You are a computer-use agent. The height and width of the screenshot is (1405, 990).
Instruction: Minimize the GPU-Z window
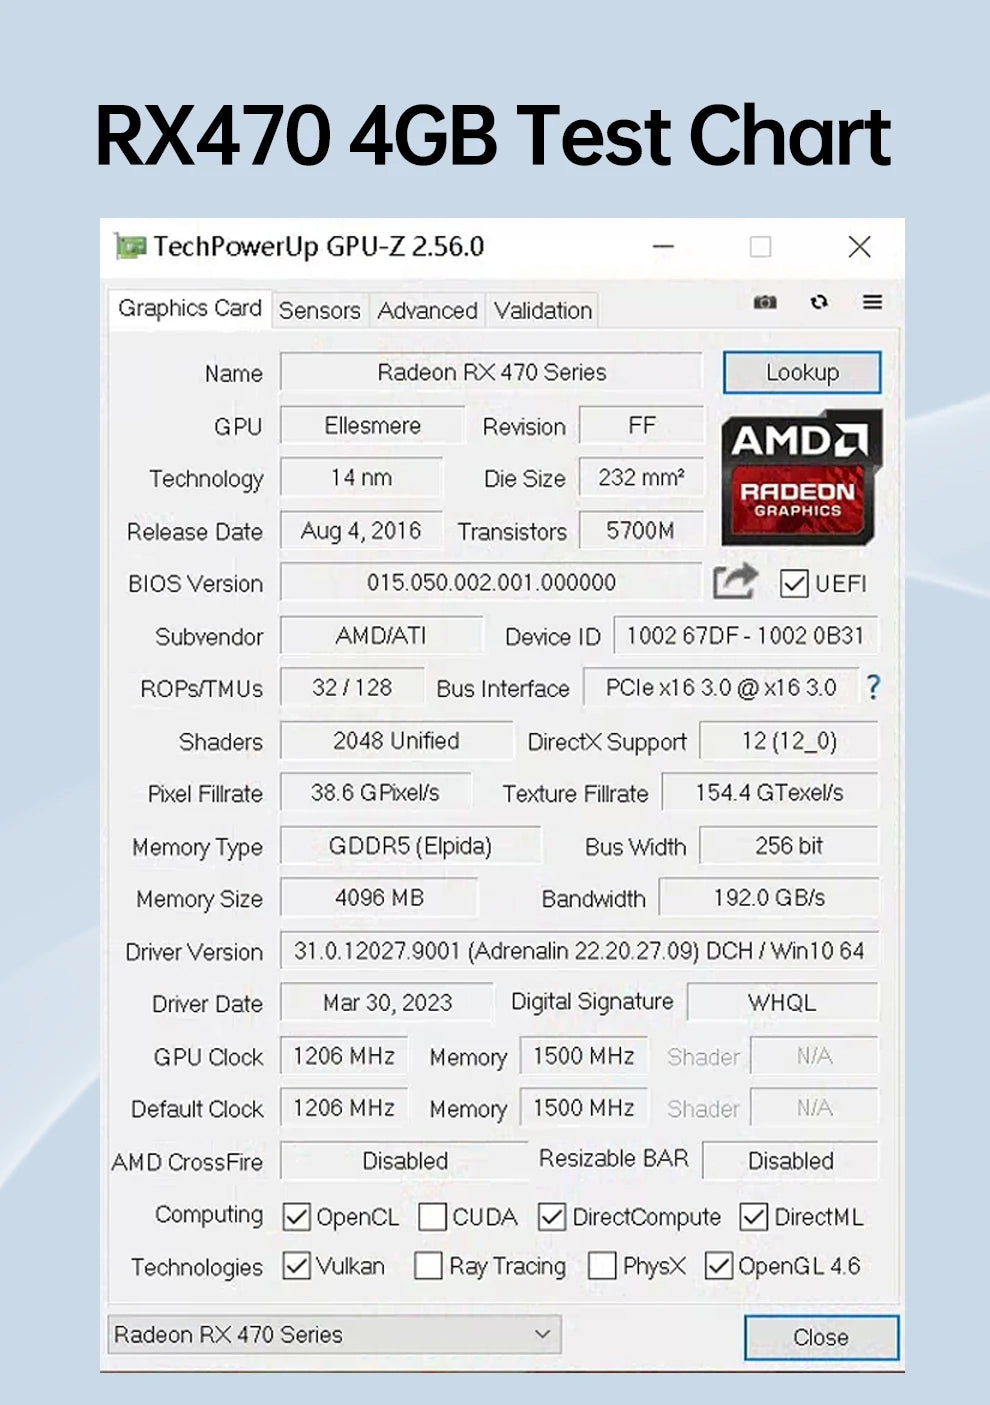click(663, 246)
